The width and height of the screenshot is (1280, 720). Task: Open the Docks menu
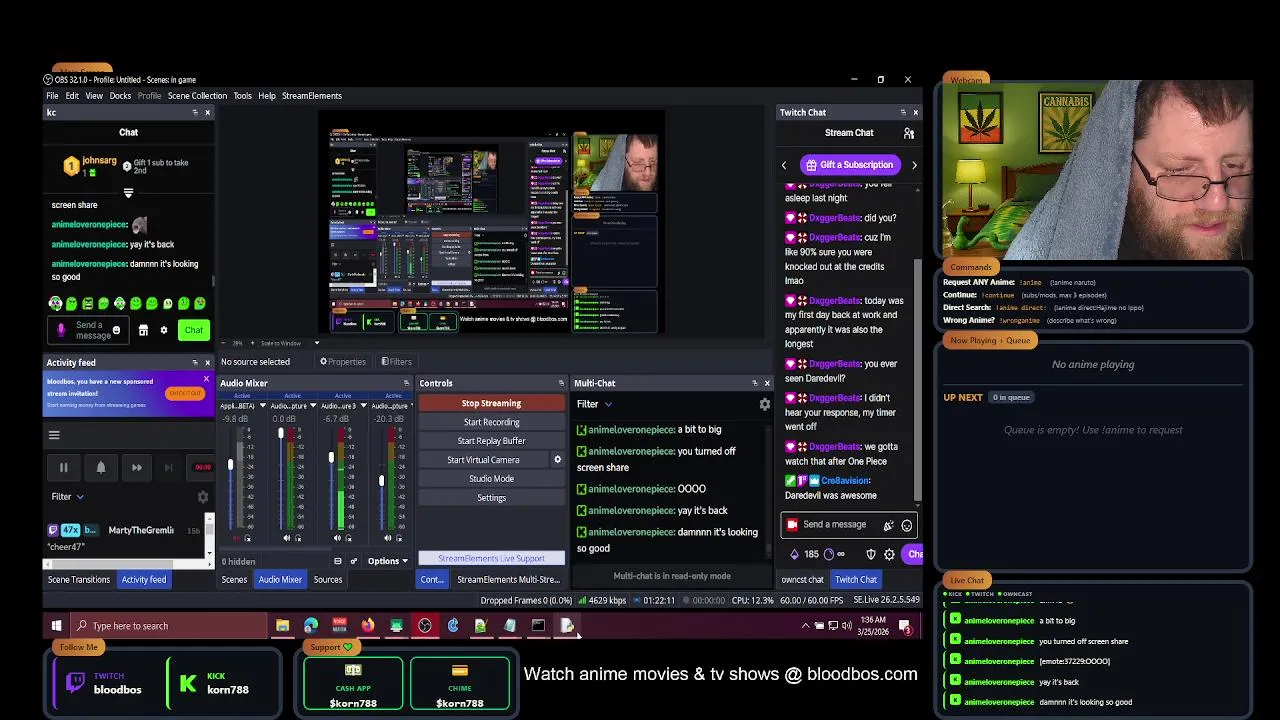click(x=120, y=96)
